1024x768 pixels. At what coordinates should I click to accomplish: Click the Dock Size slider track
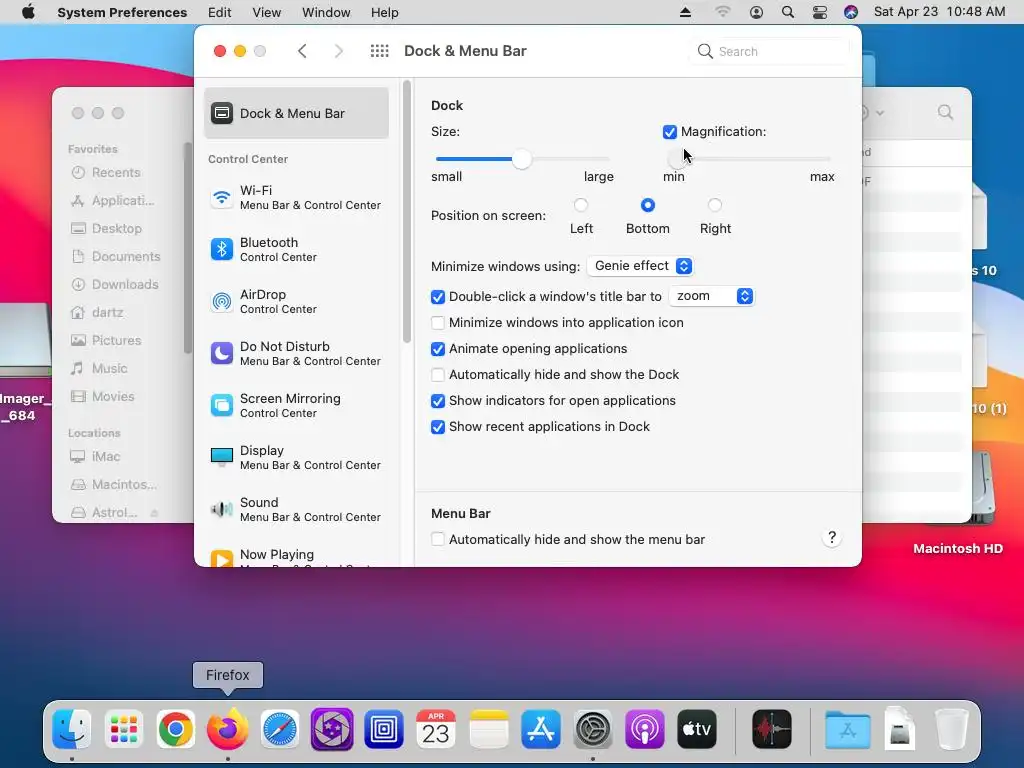click(522, 159)
